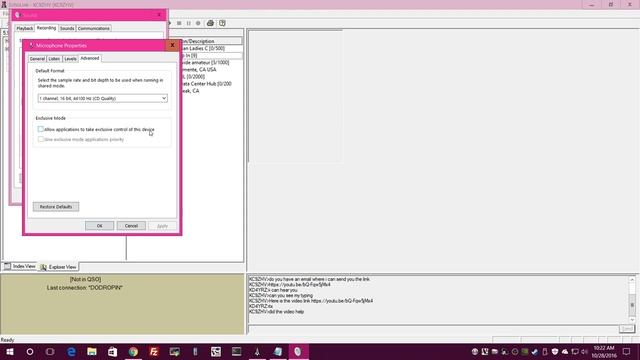Click the EchoLink toolbar print icon
Viewport: 640px width, 360px height.
click(210, 23)
